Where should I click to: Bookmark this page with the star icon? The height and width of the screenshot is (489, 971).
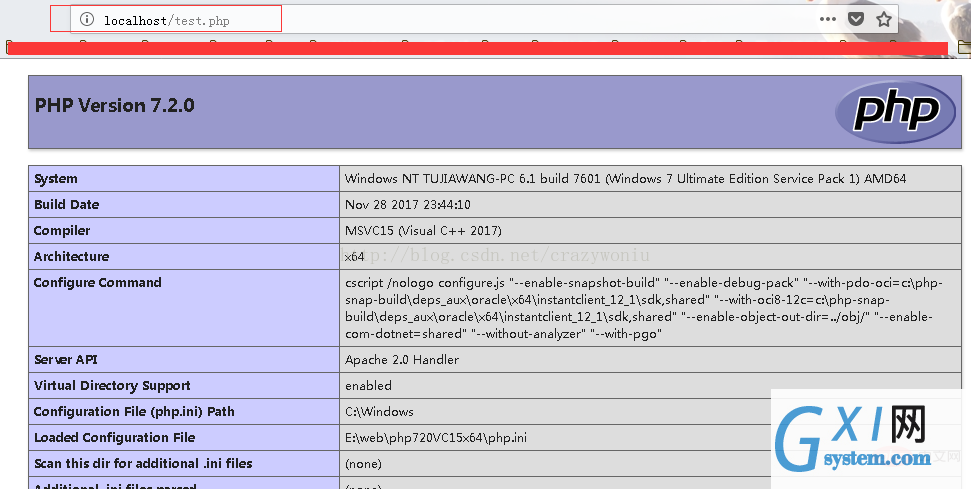coord(884,19)
